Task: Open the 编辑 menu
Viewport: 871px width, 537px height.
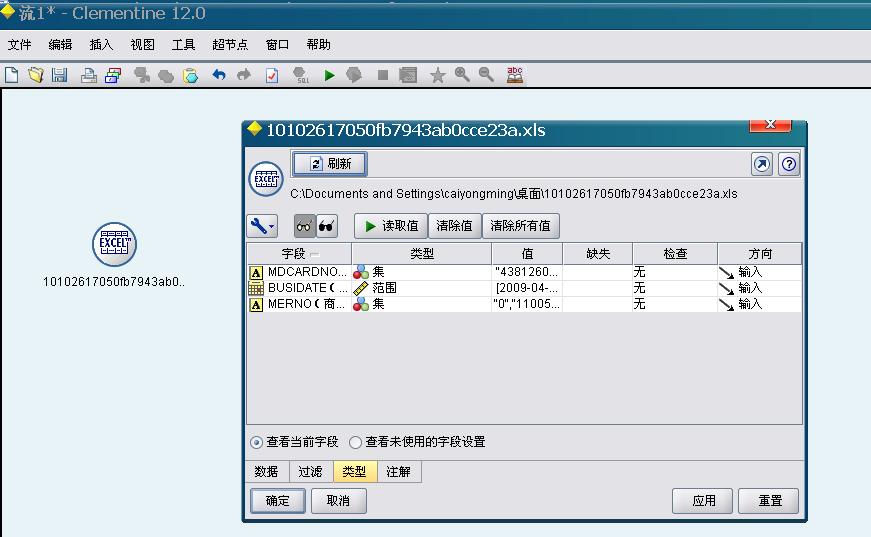Action: 60,45
